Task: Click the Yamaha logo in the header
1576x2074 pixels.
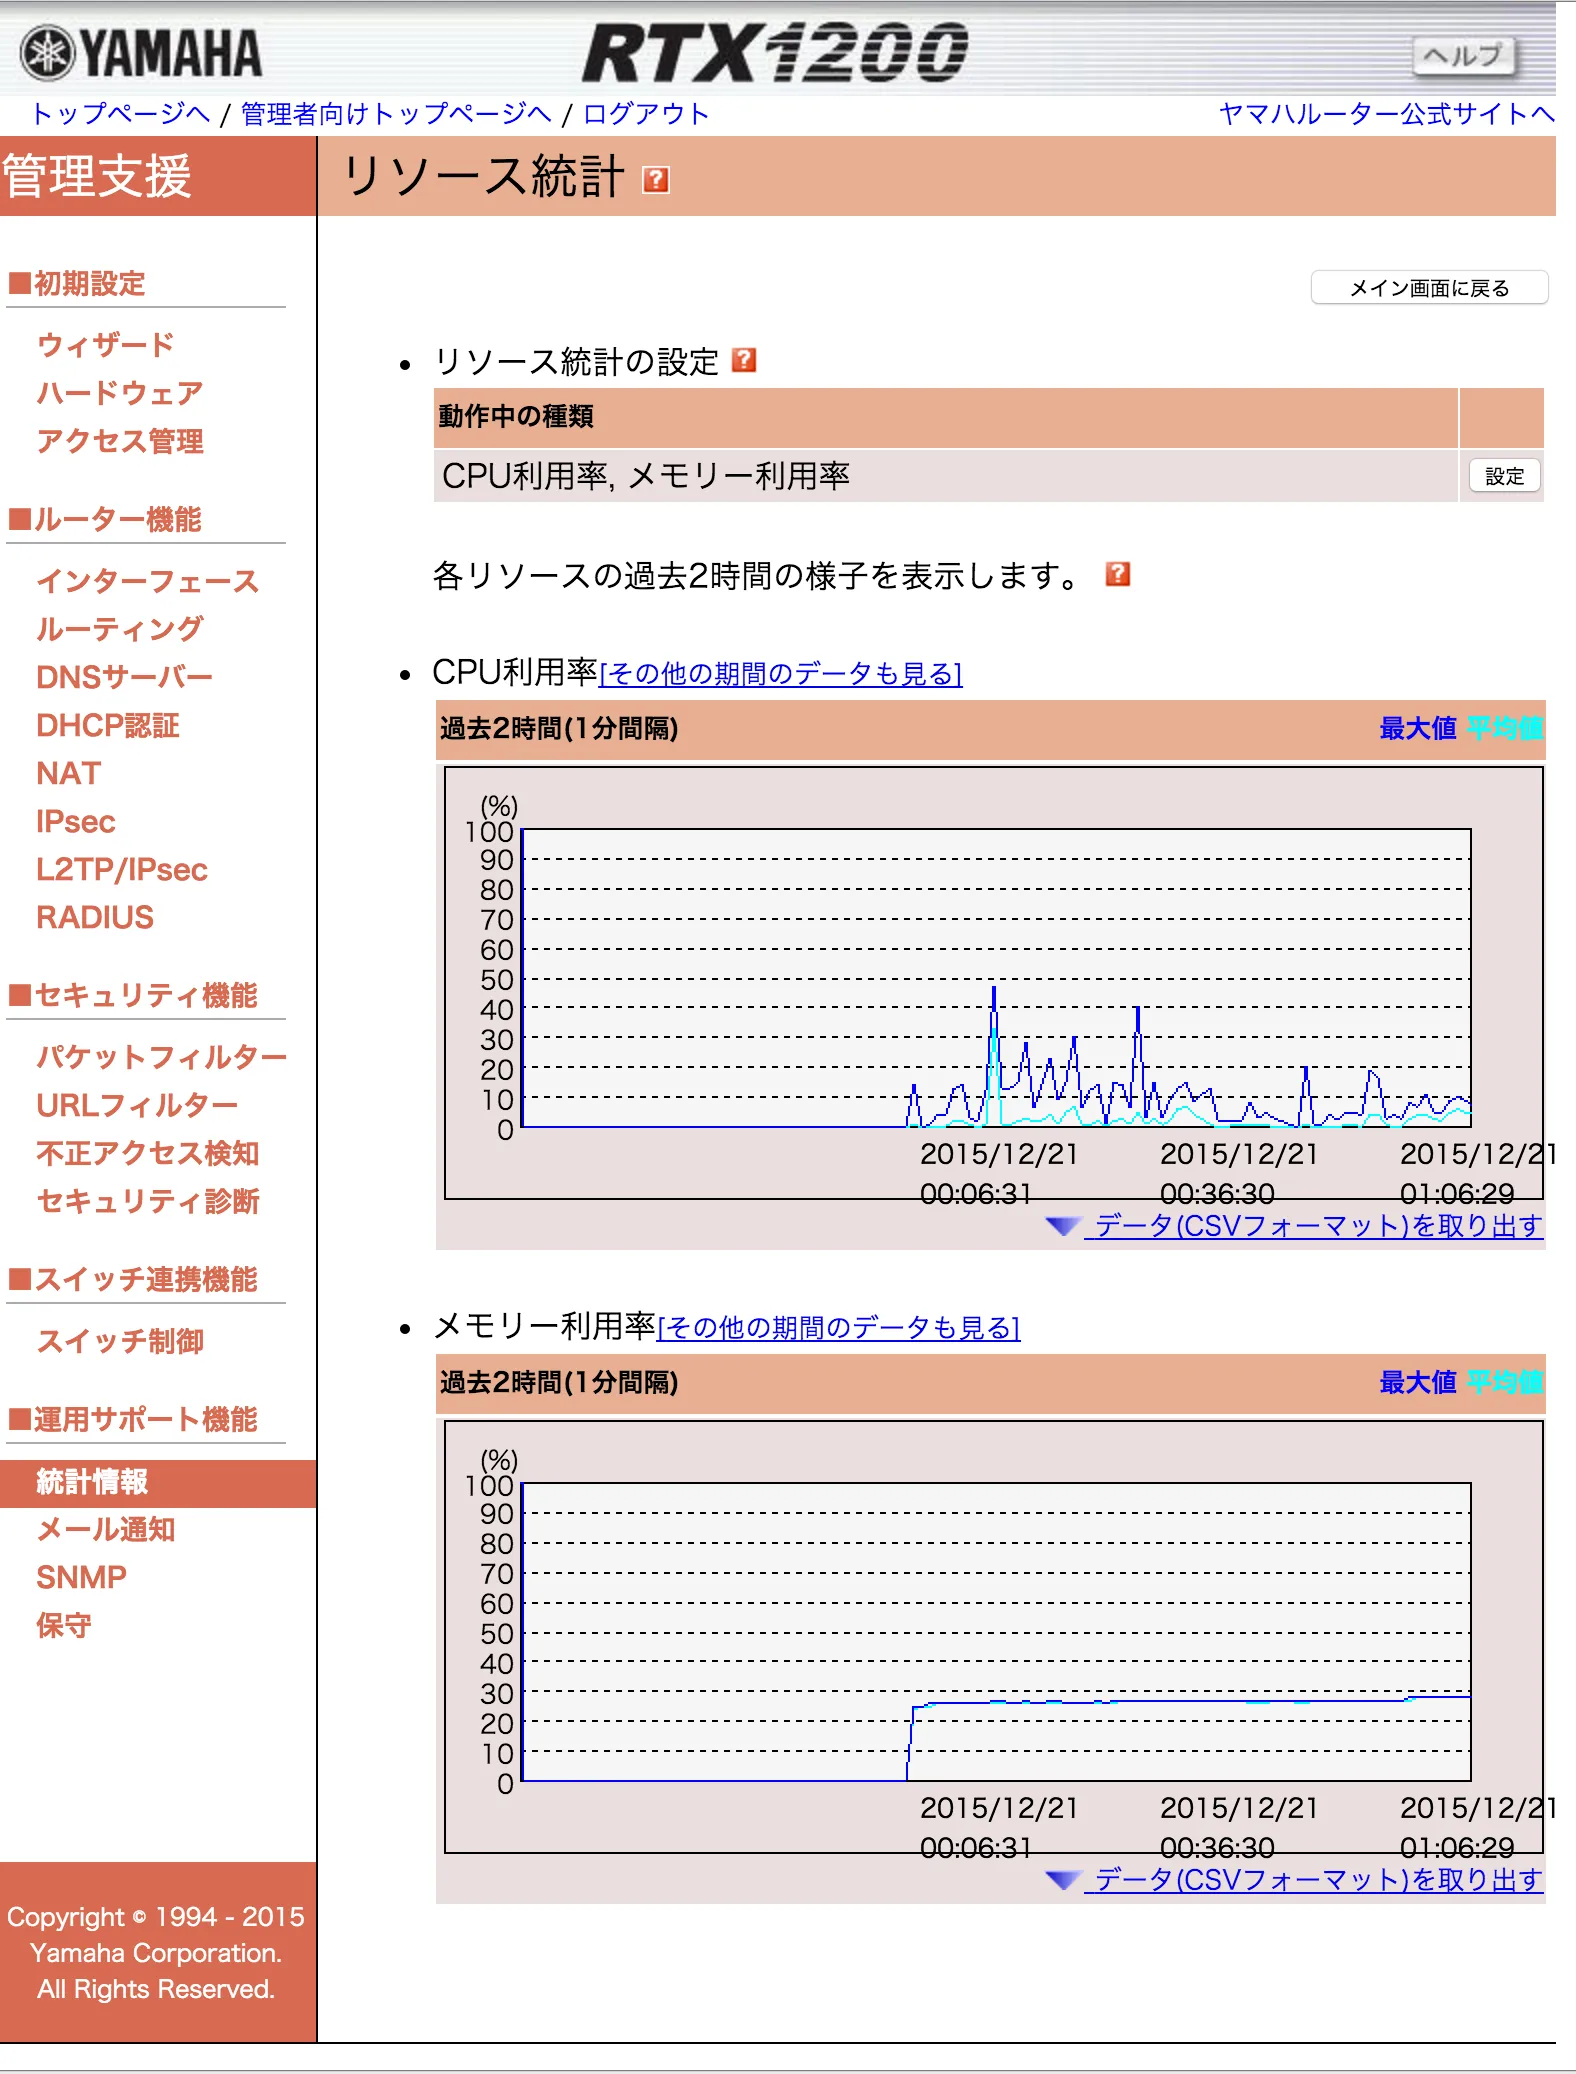Action: pos(141,54)
